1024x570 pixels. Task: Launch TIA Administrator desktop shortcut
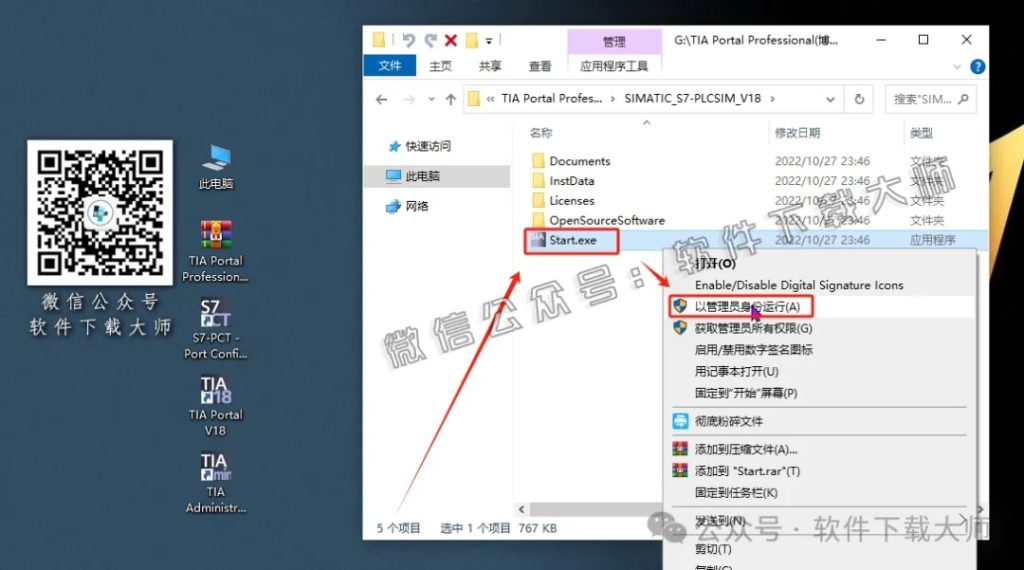pyautogui.click(x=216, y=483)
